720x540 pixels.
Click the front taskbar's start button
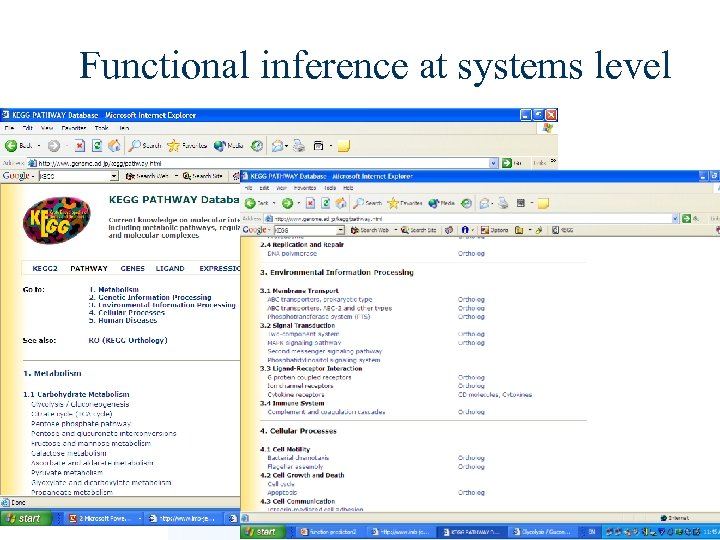pos(264,532)
